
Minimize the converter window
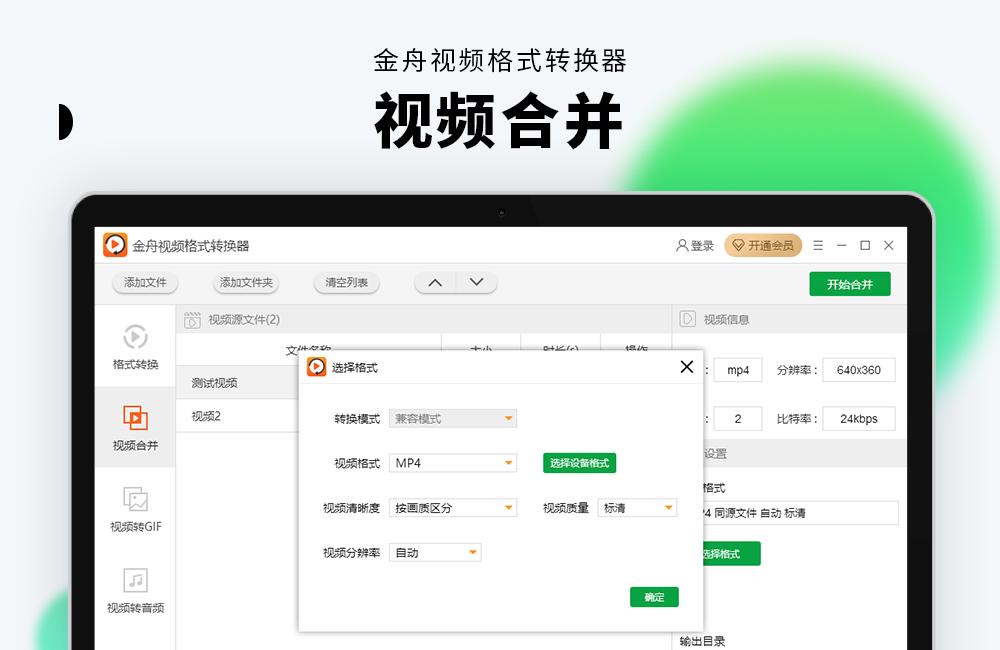pos(842,246)
